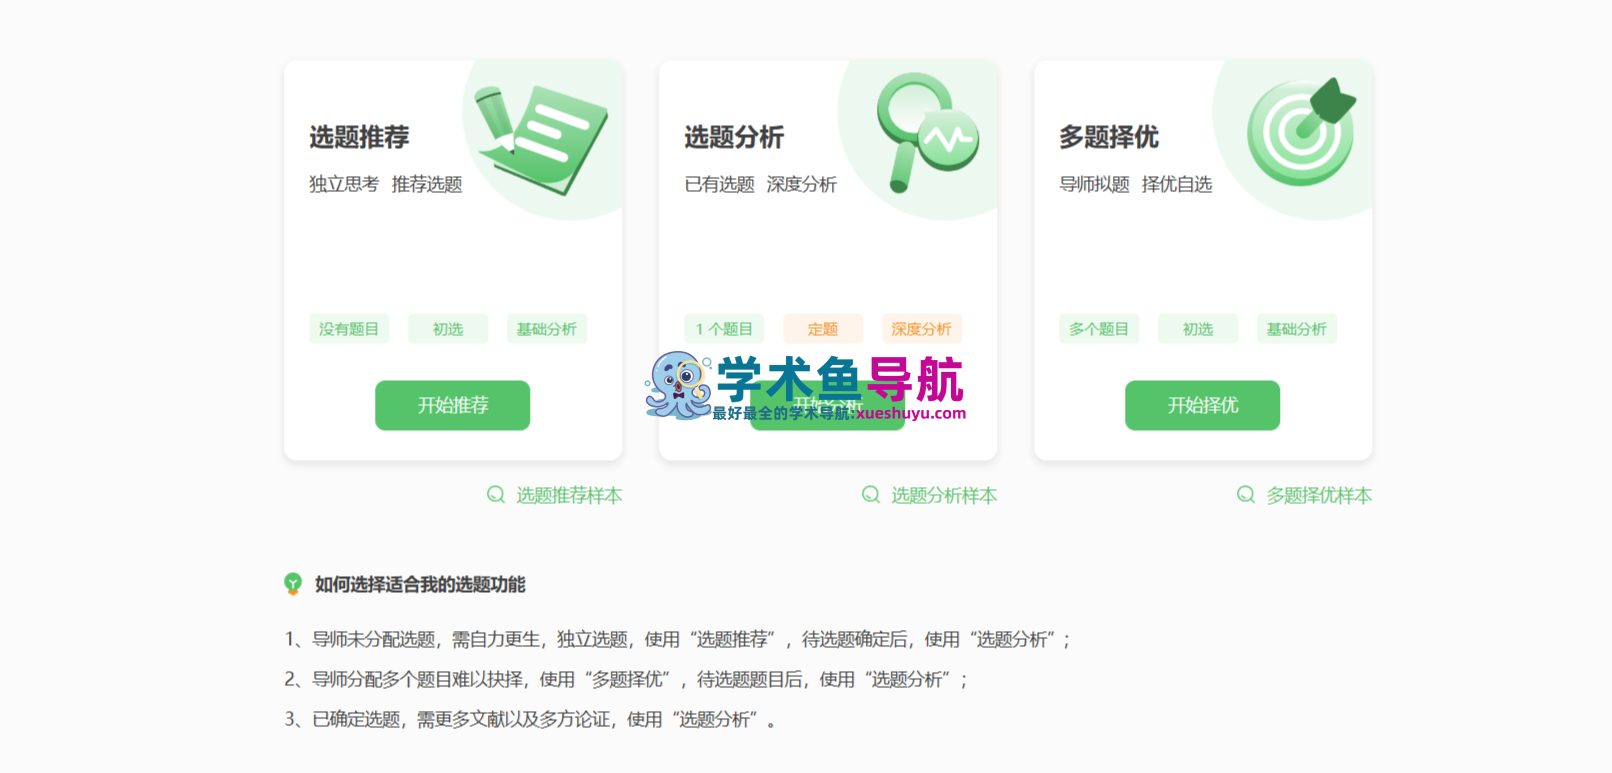1612x773 pixels.
Task: Click the search icon beside 多题择优样本
Action: (x=1245, y=495)
